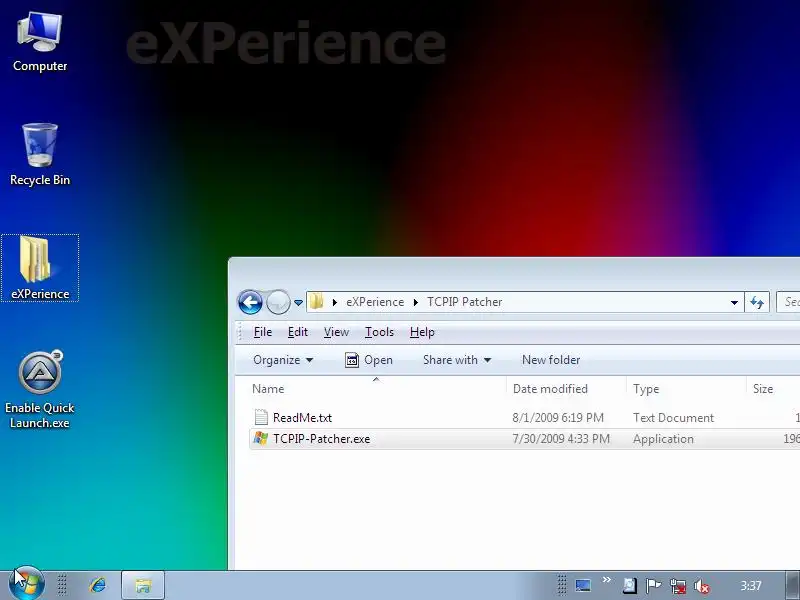The width and height of the screenshot is (800, 600).
Task: Click the Application type cell
Action: [663, 439]
